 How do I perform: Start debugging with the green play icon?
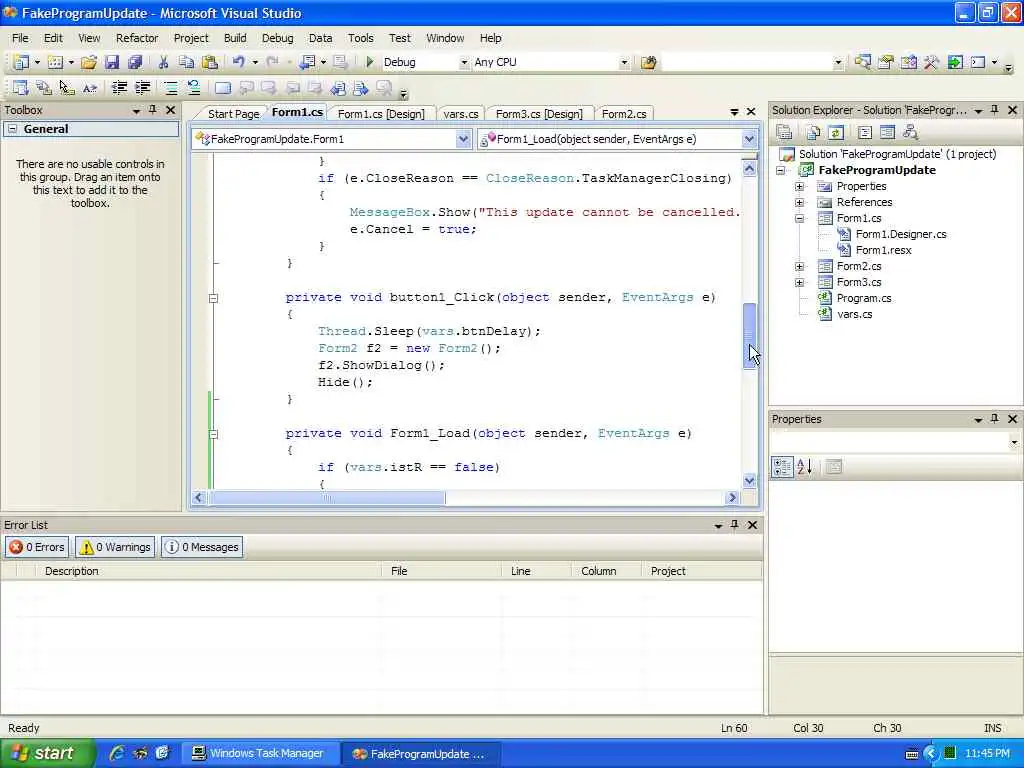coord(370,62)
